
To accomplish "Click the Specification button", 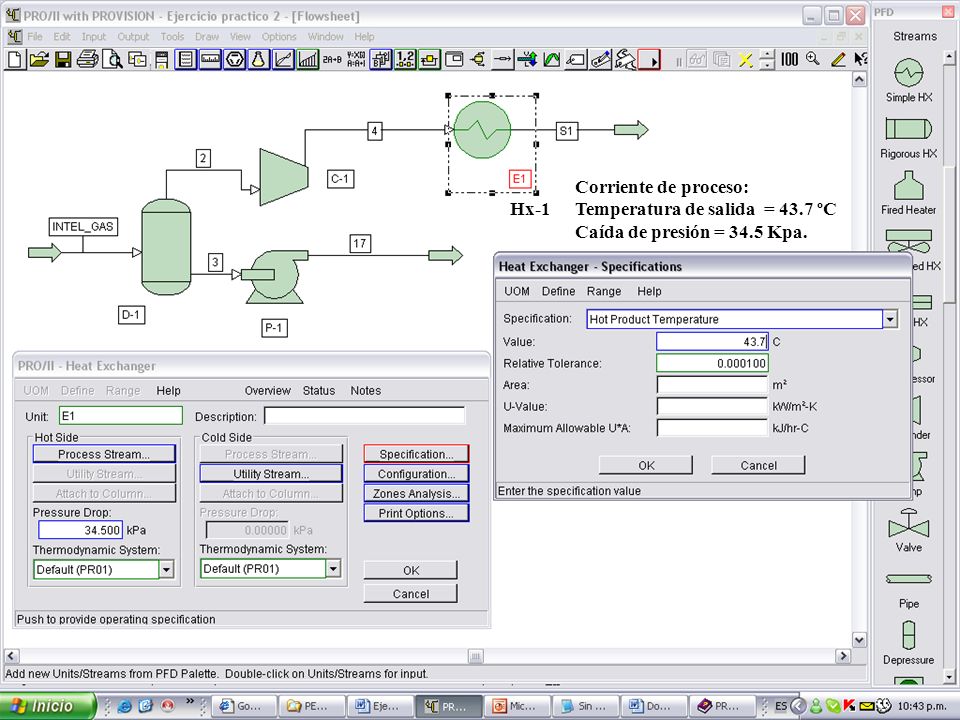I will 416,454.
